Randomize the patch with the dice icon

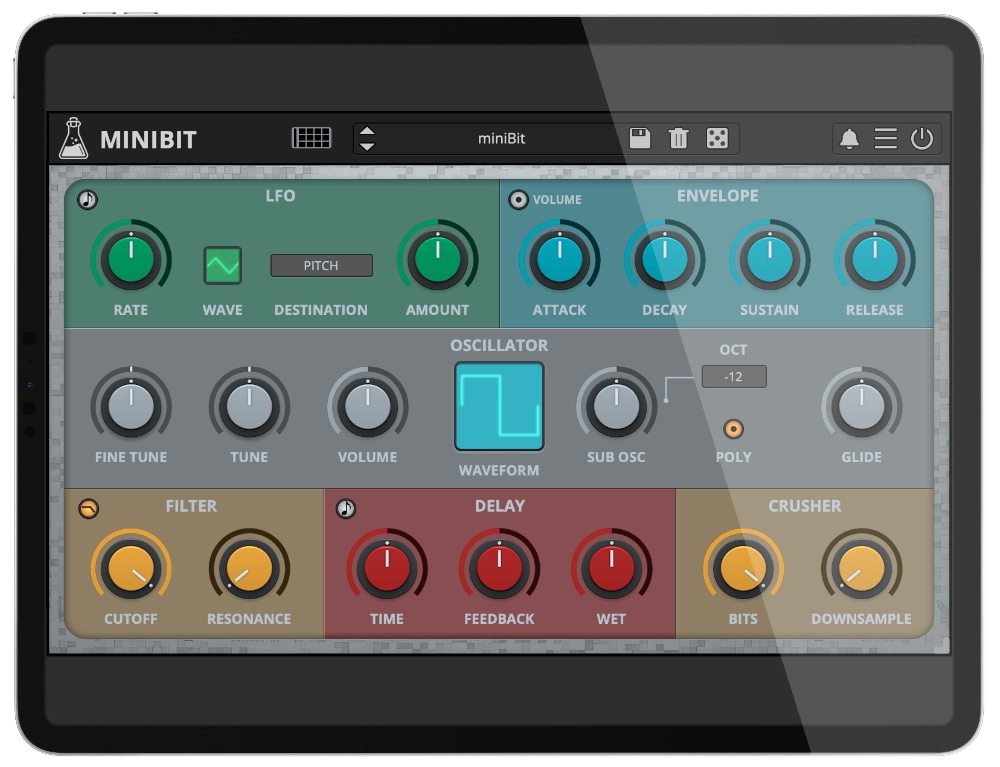pos(717,138)
